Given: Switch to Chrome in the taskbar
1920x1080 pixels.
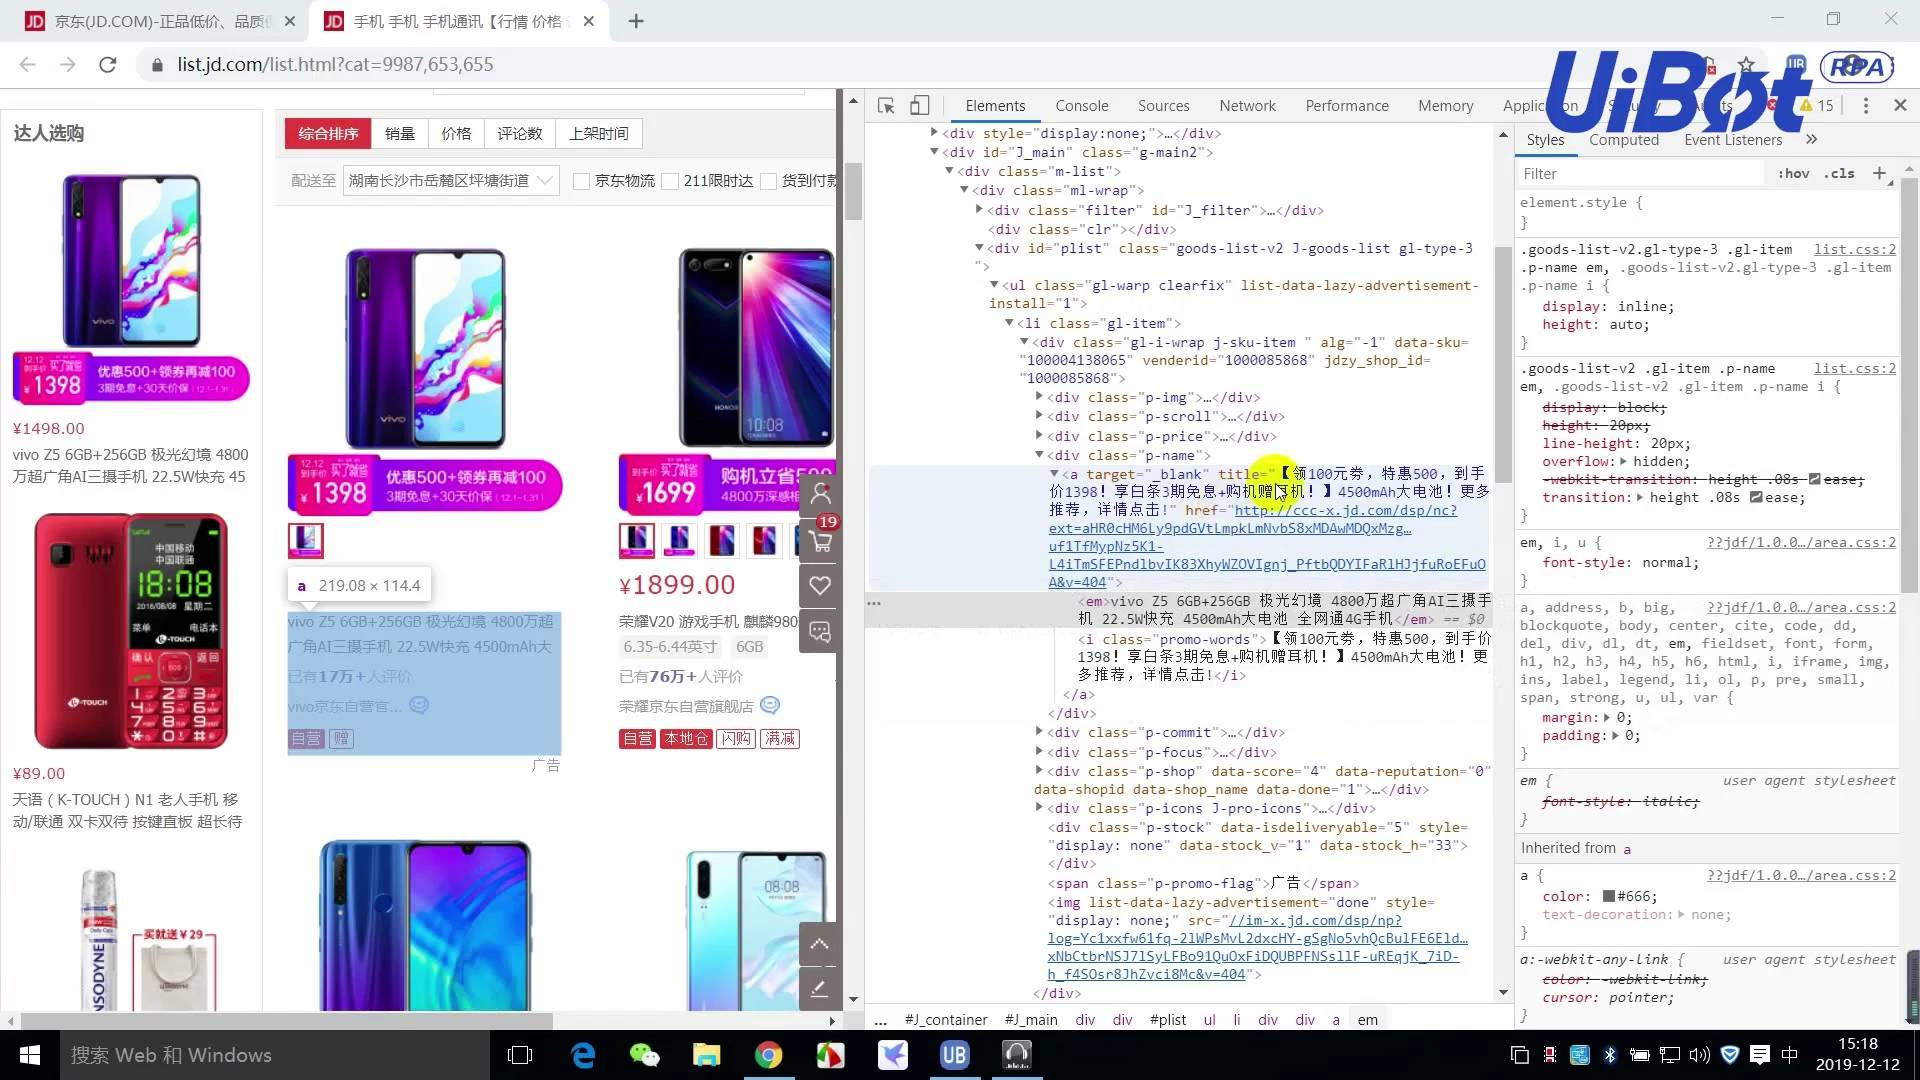Looking at the screenshot, I should point(768,1055).
